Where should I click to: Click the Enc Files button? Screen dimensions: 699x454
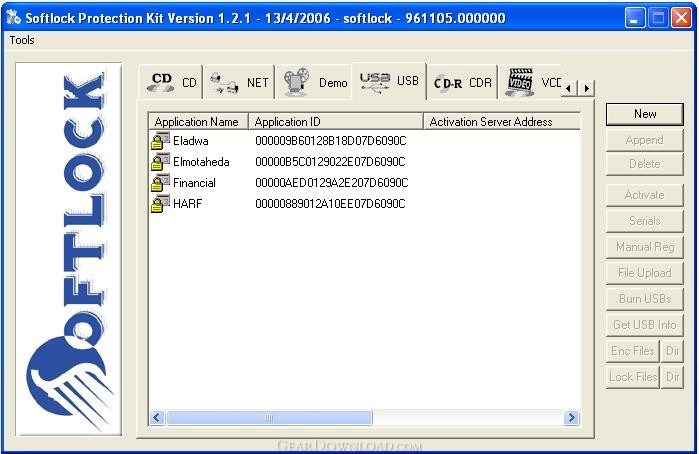[633, 351]
